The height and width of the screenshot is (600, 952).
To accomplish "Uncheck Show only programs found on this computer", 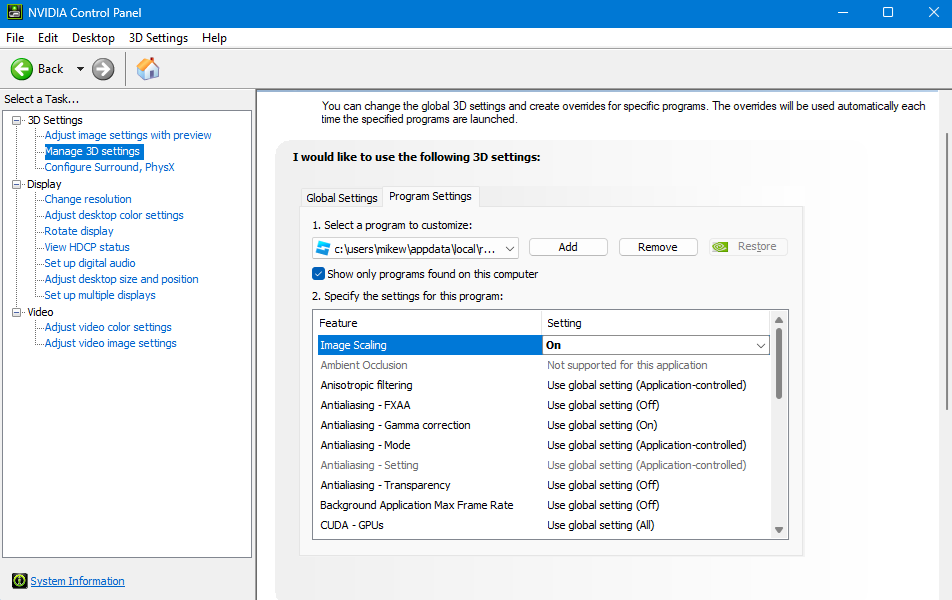I will coord(318,273).
